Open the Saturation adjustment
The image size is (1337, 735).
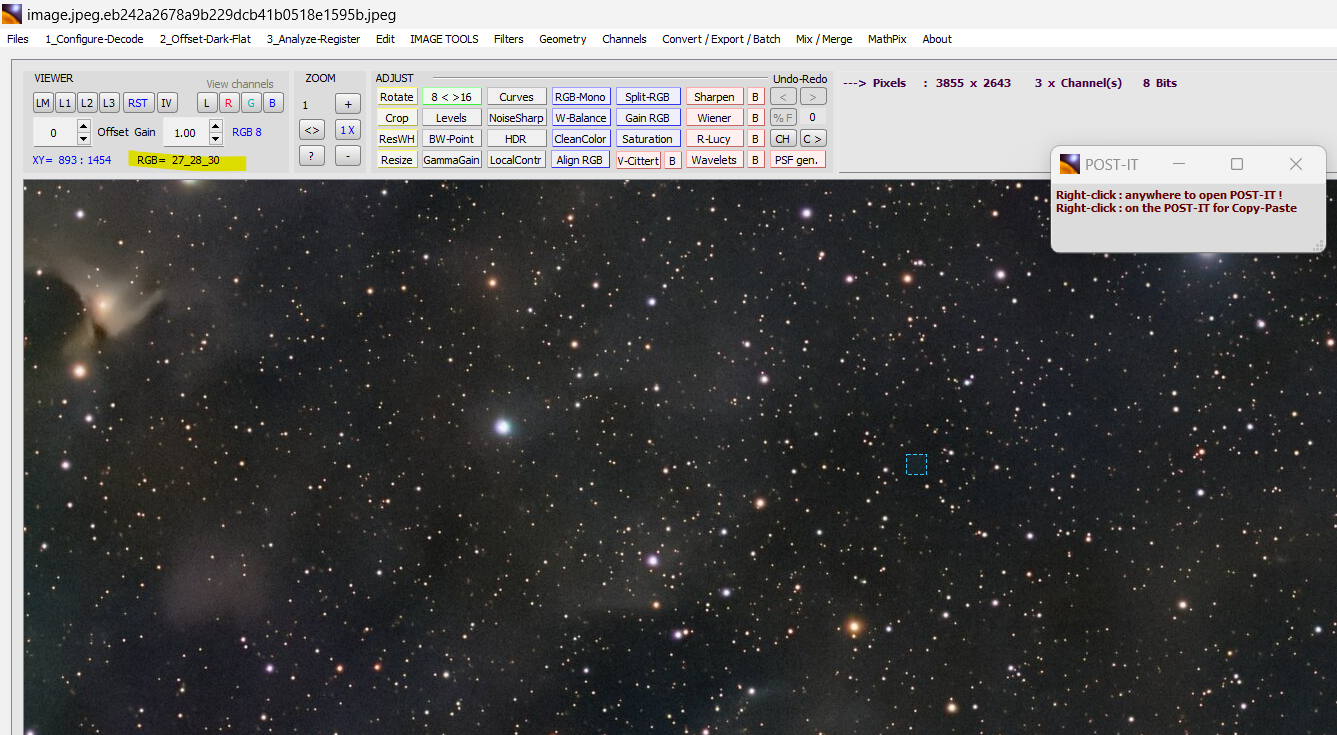(x=648, y=139)
